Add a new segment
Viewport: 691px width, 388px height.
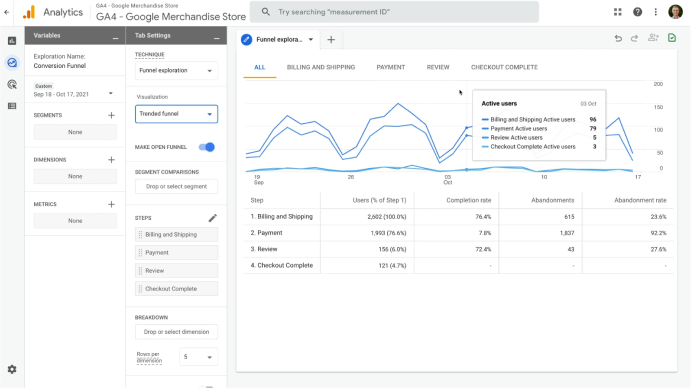111,115
